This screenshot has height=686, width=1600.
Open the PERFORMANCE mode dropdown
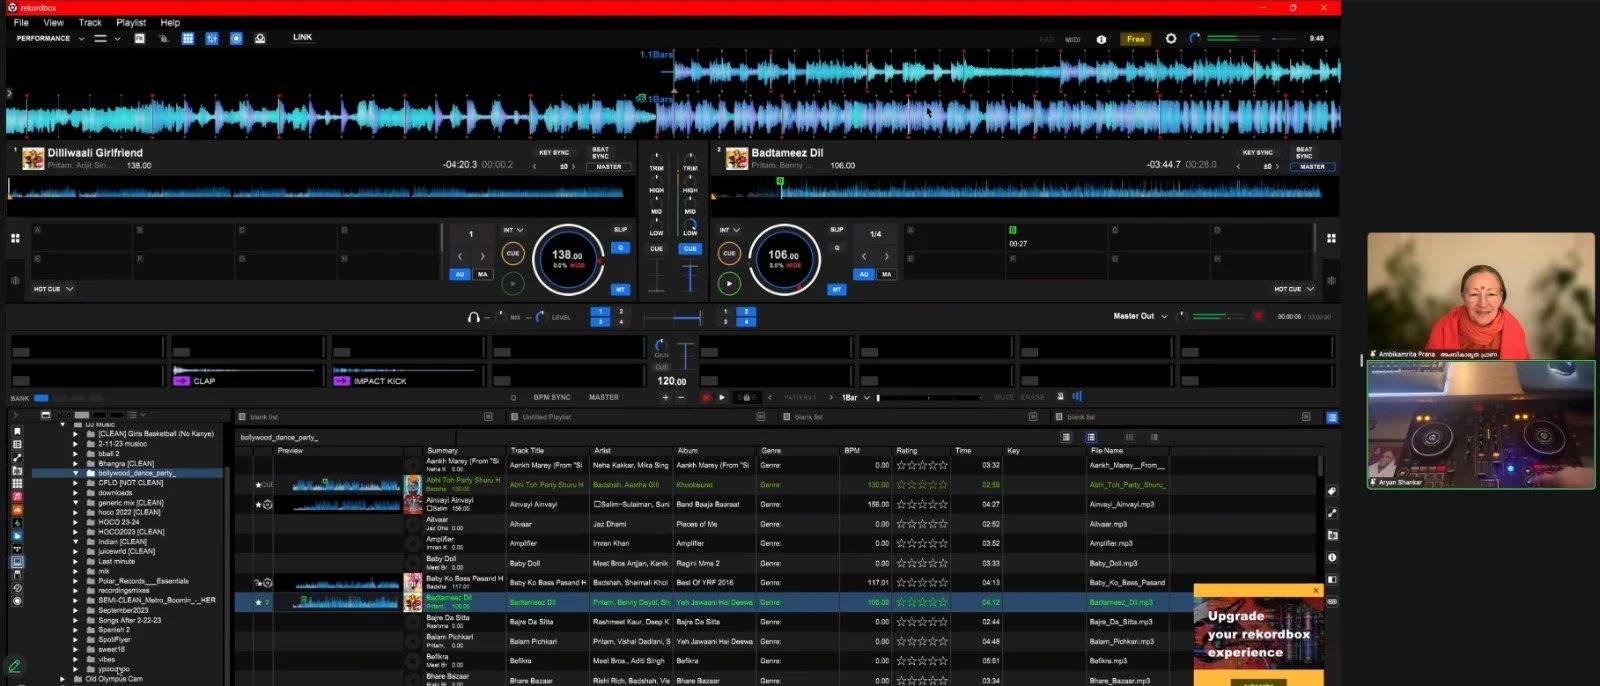pos(50,38)
